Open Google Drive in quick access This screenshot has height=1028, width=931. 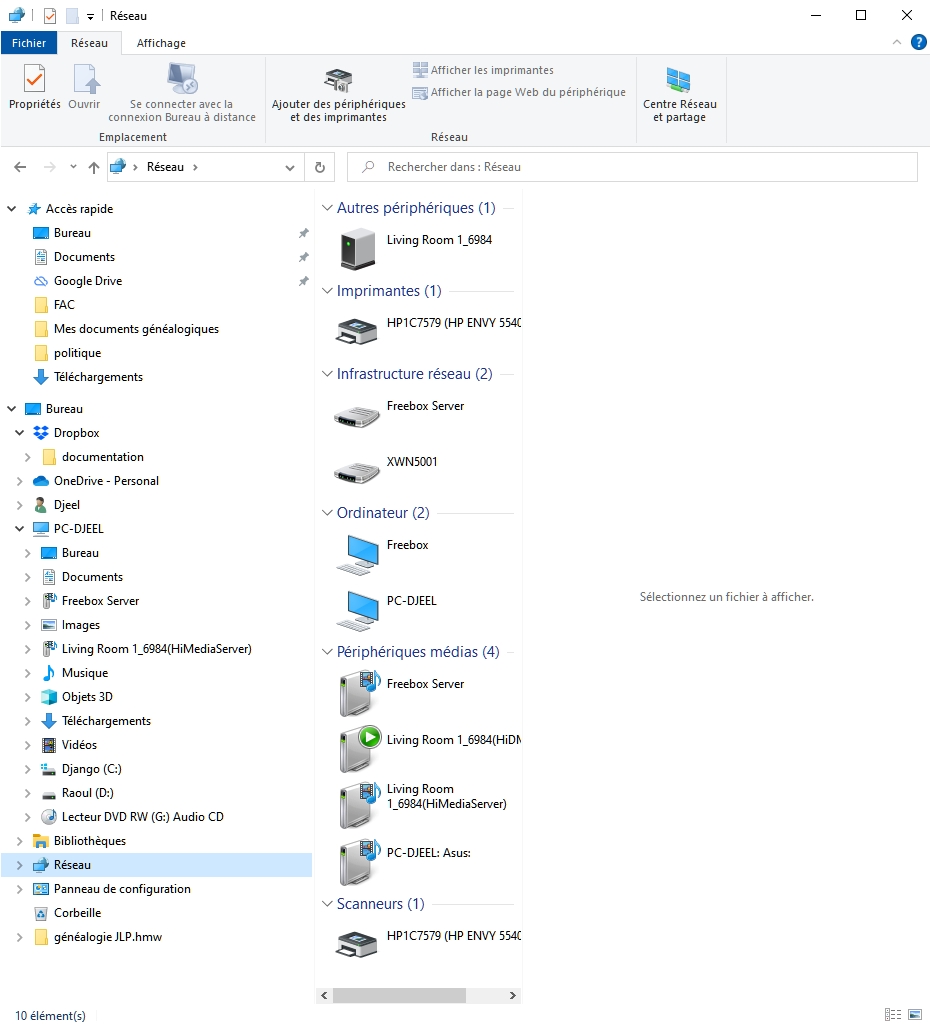coord(88,281)
